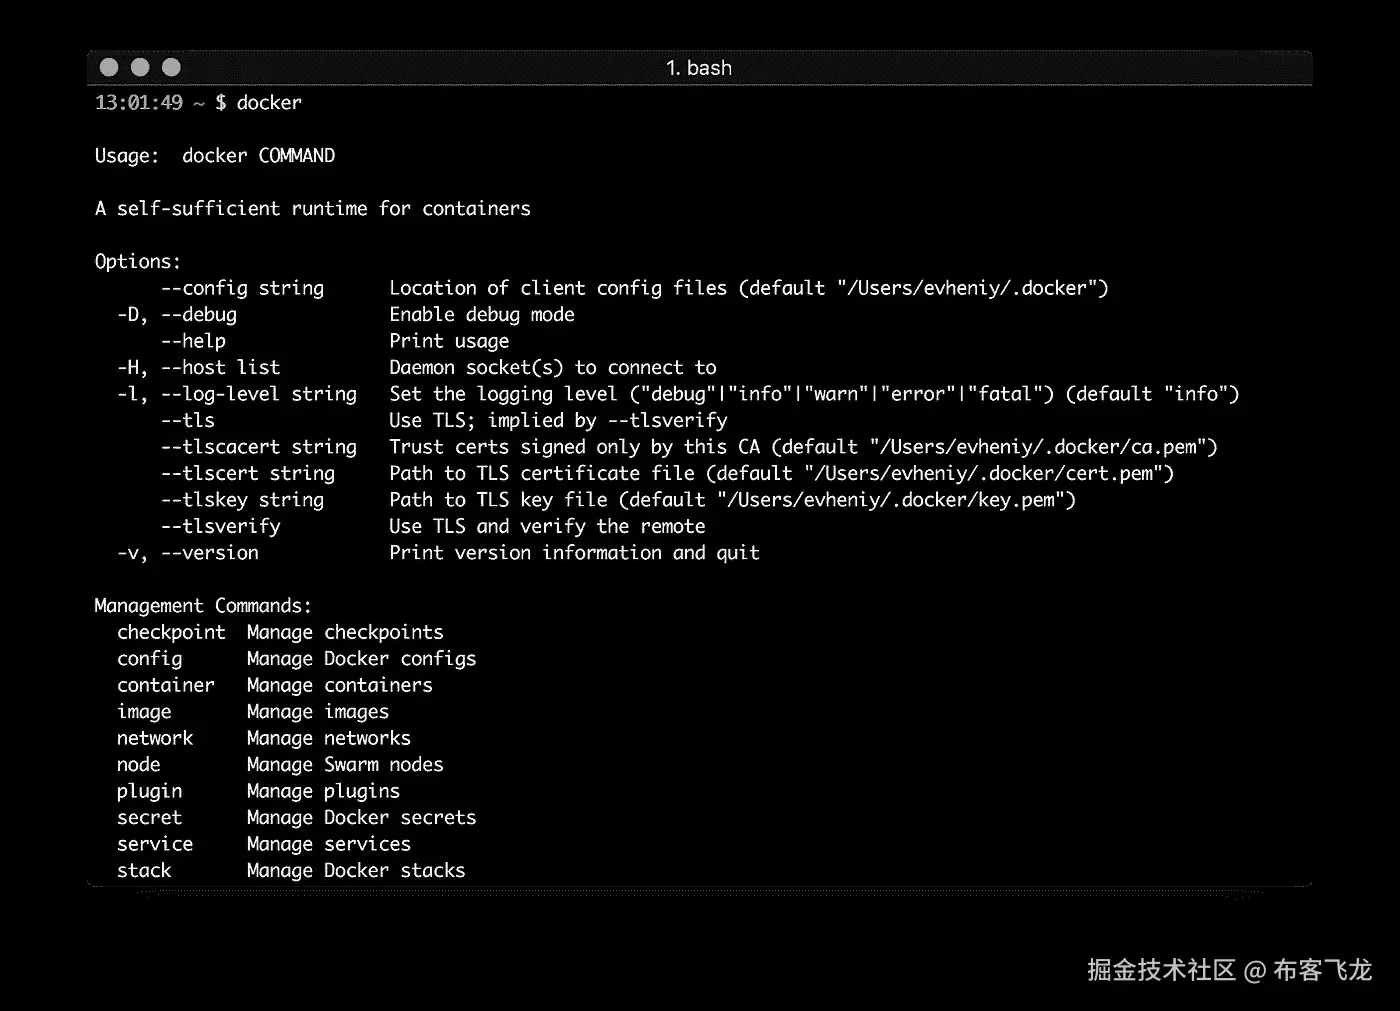The height and width of the screenshot is (1011, 1400).
Task: Click the third zoom window dot
Action: (172, 67)
